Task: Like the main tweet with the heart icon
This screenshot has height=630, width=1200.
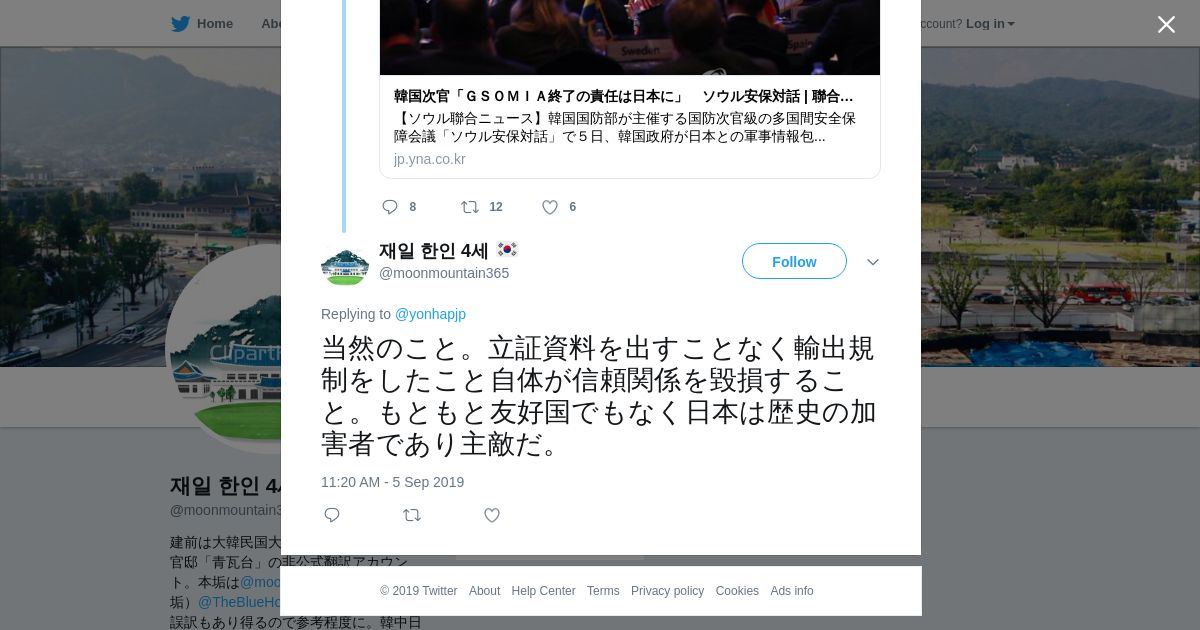Action: point(492,515)
